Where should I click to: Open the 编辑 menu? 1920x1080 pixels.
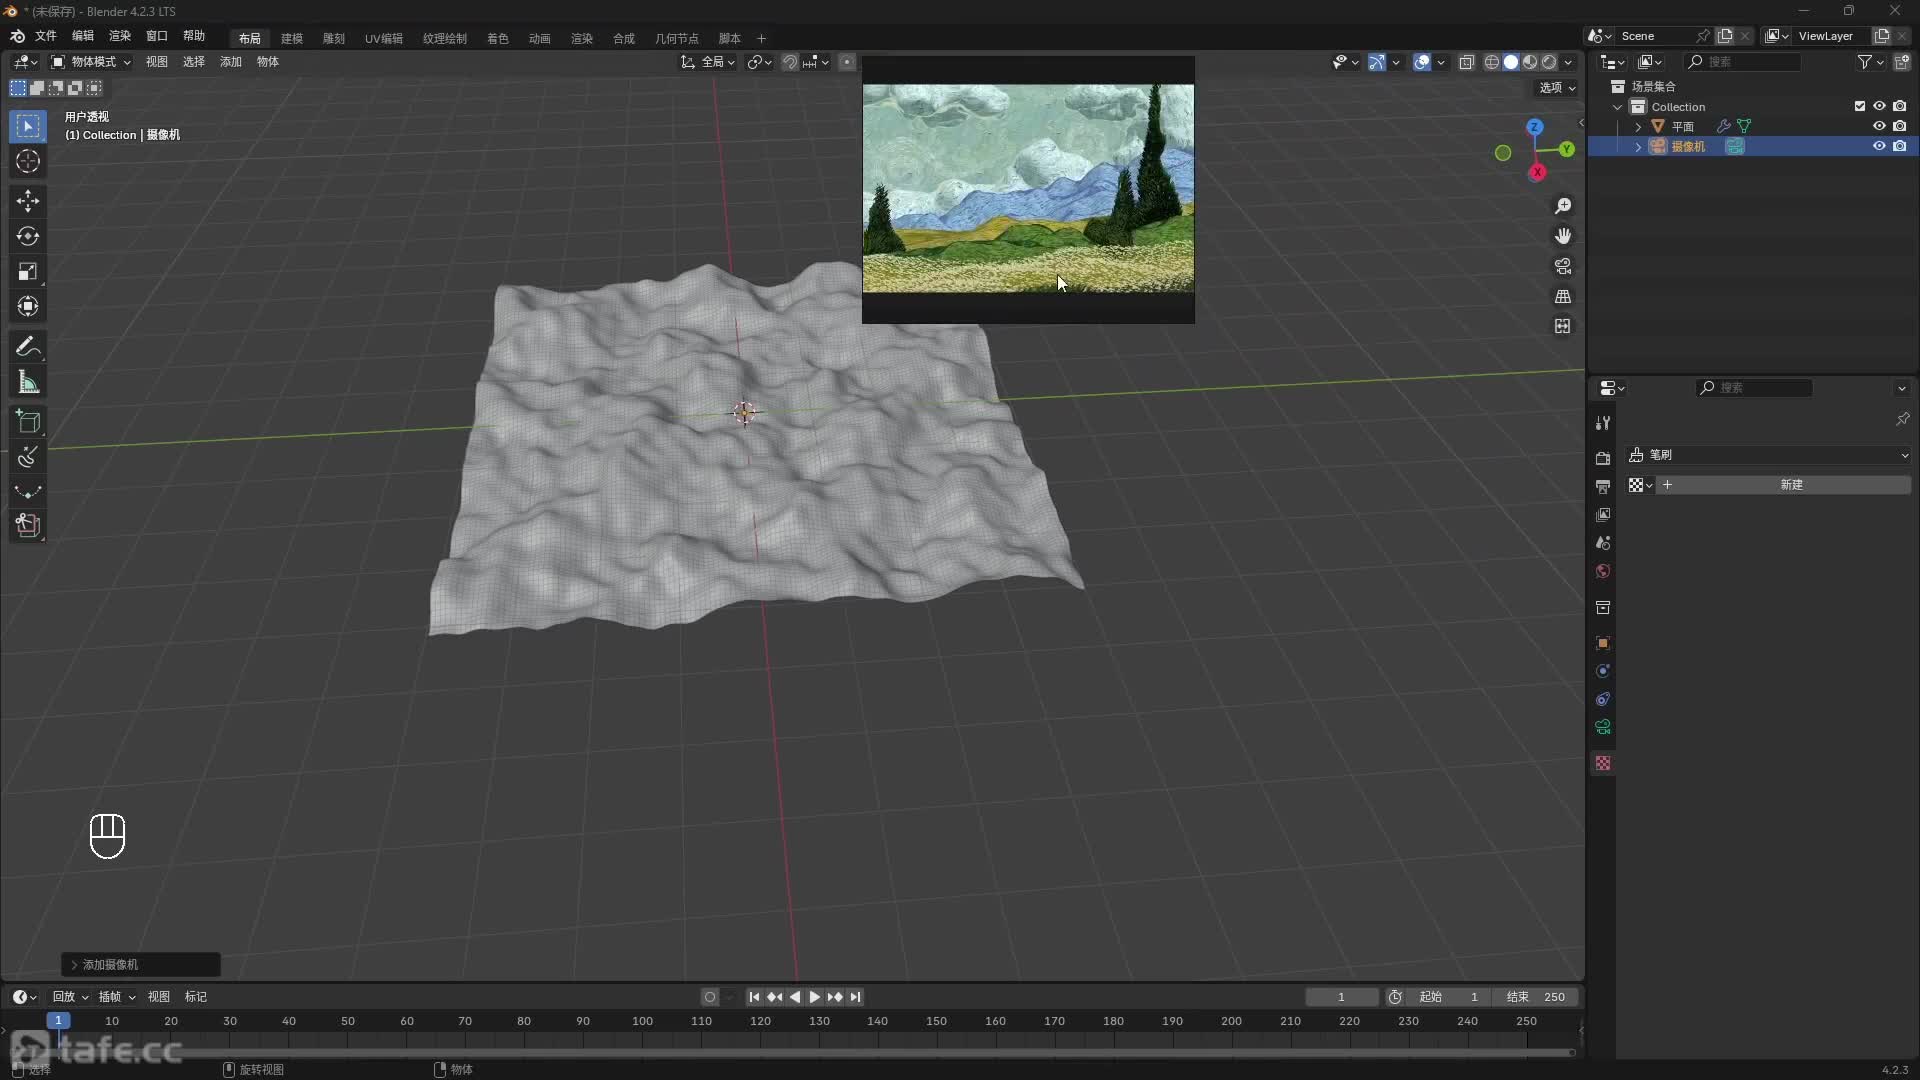(x=83, y=36)
